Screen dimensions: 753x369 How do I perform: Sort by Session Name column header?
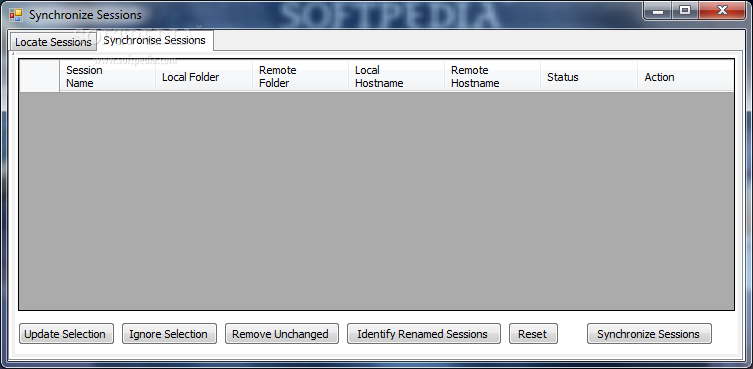coord(108,76)
